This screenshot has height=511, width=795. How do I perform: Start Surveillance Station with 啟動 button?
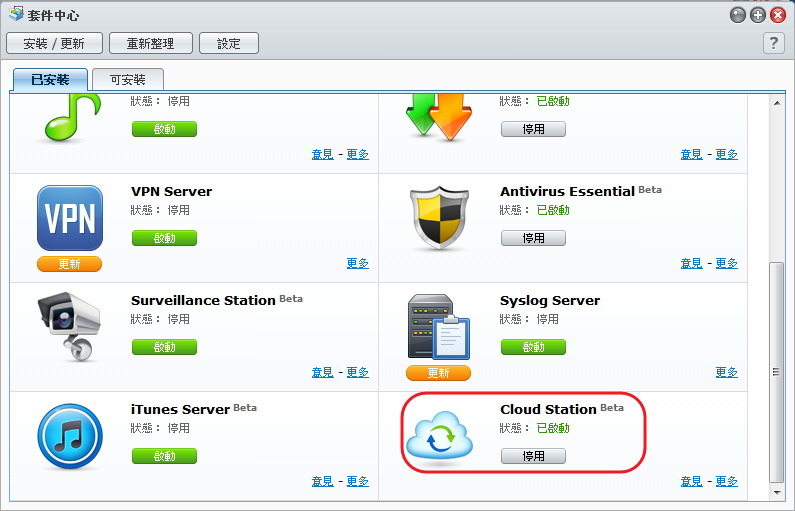coord(164,347)
